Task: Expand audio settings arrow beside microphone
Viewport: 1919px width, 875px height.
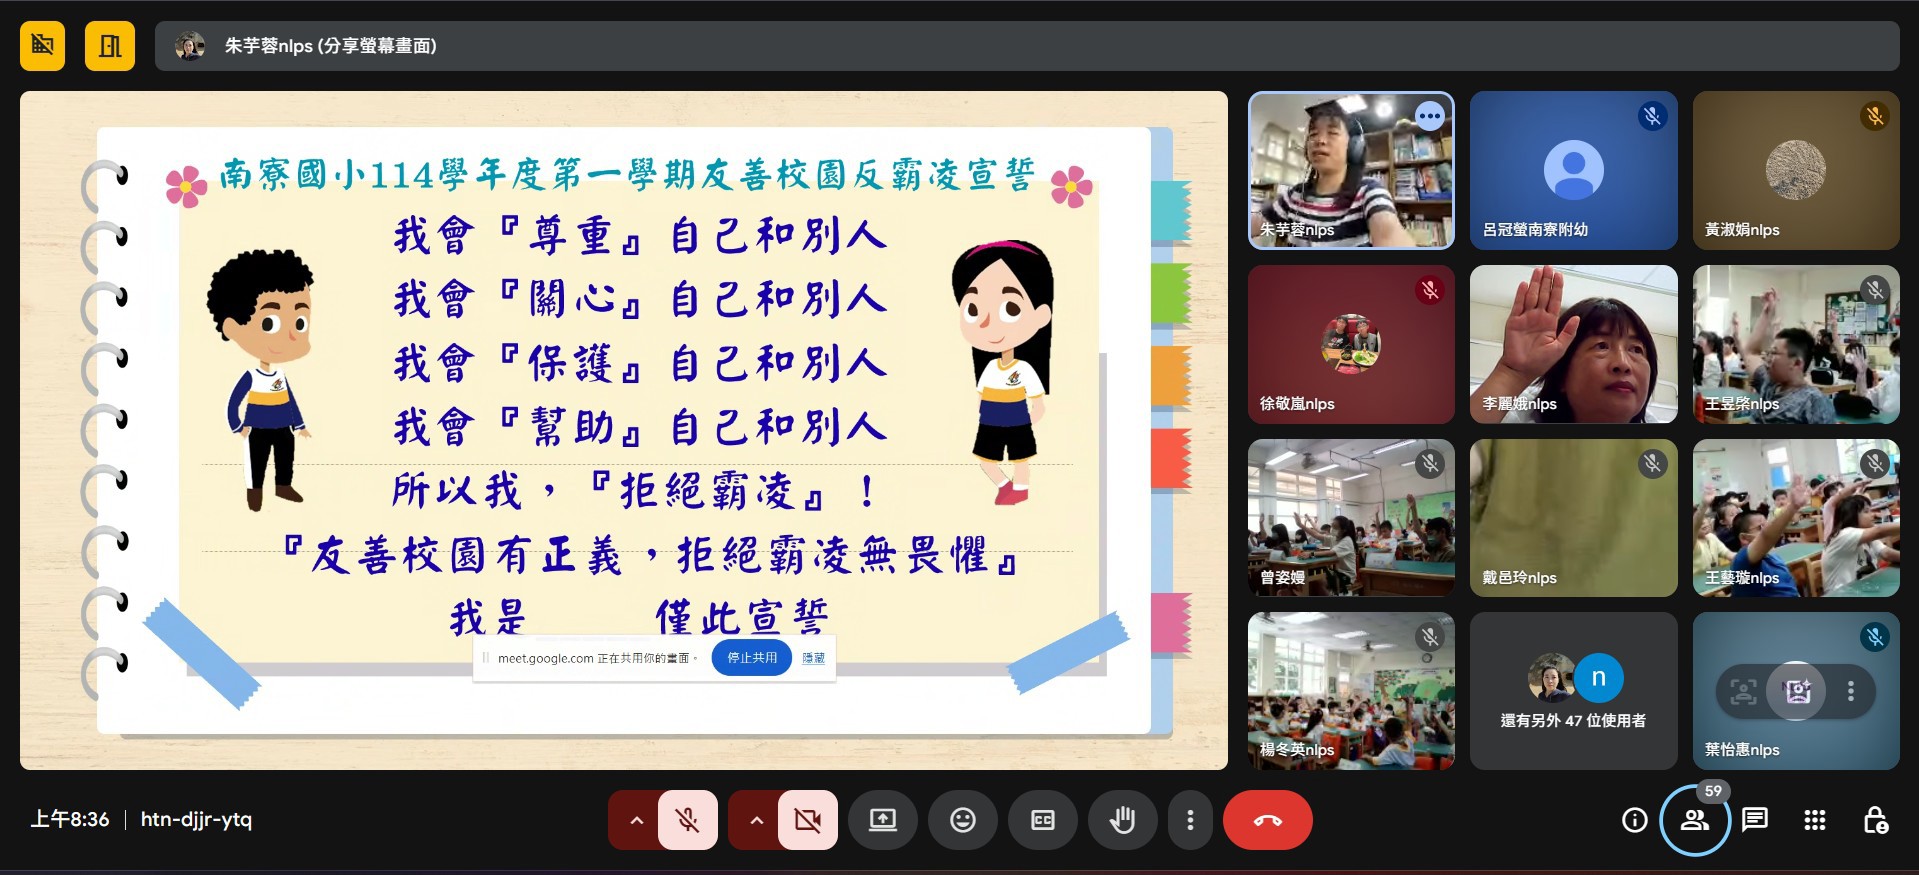Action: tap(636, 820)
